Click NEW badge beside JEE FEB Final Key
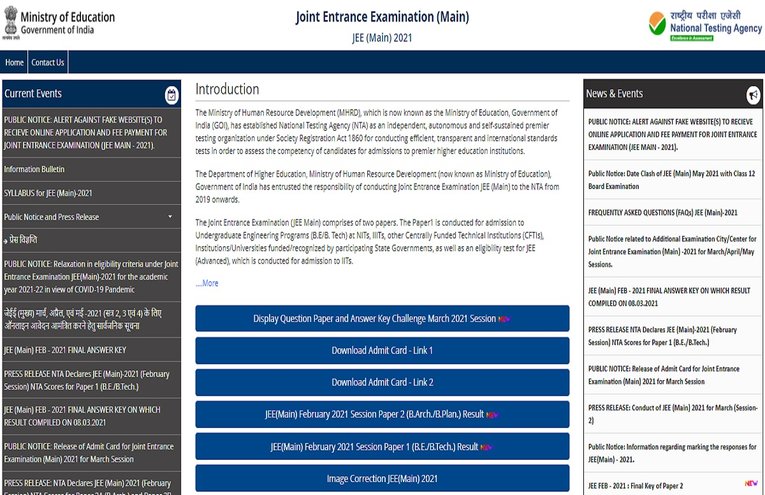 pyautogui.click(x=751, y=483)
